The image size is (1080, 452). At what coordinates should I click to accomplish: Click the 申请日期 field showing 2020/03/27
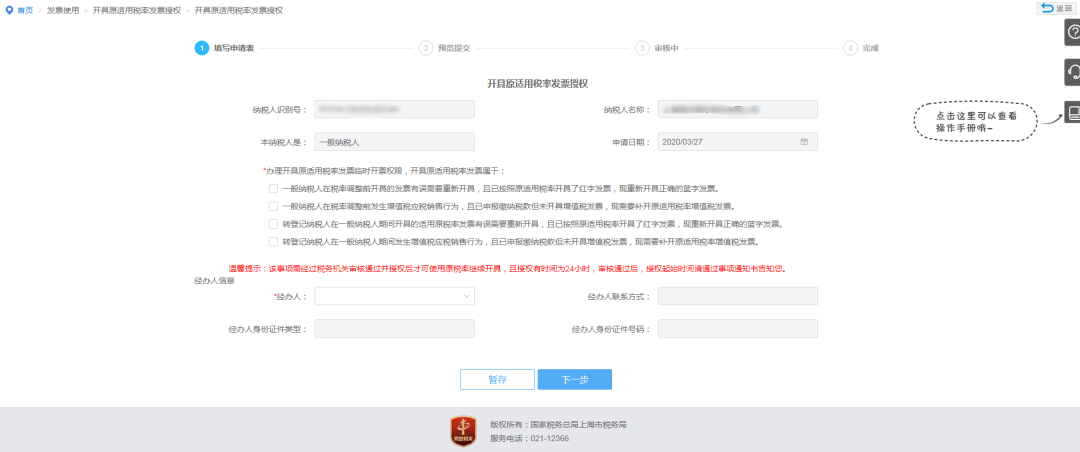pyautogui.click(x=738, y=141)
